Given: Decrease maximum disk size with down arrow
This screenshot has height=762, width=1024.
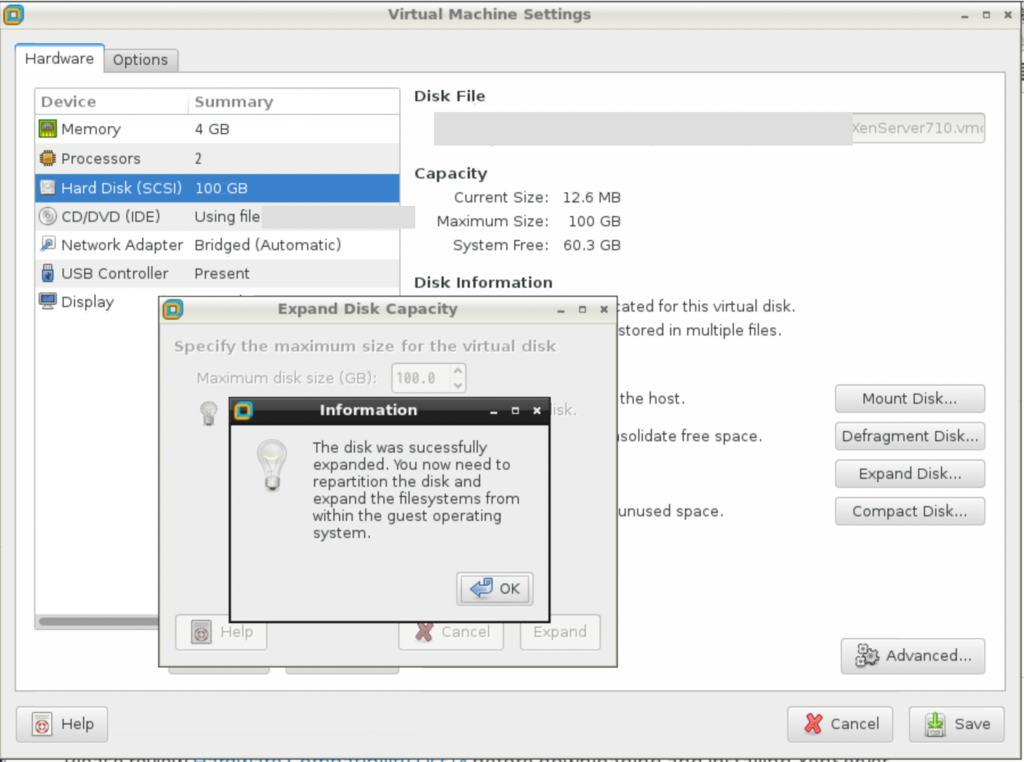Looking at the screenshot, I should (x=458, y=385).
